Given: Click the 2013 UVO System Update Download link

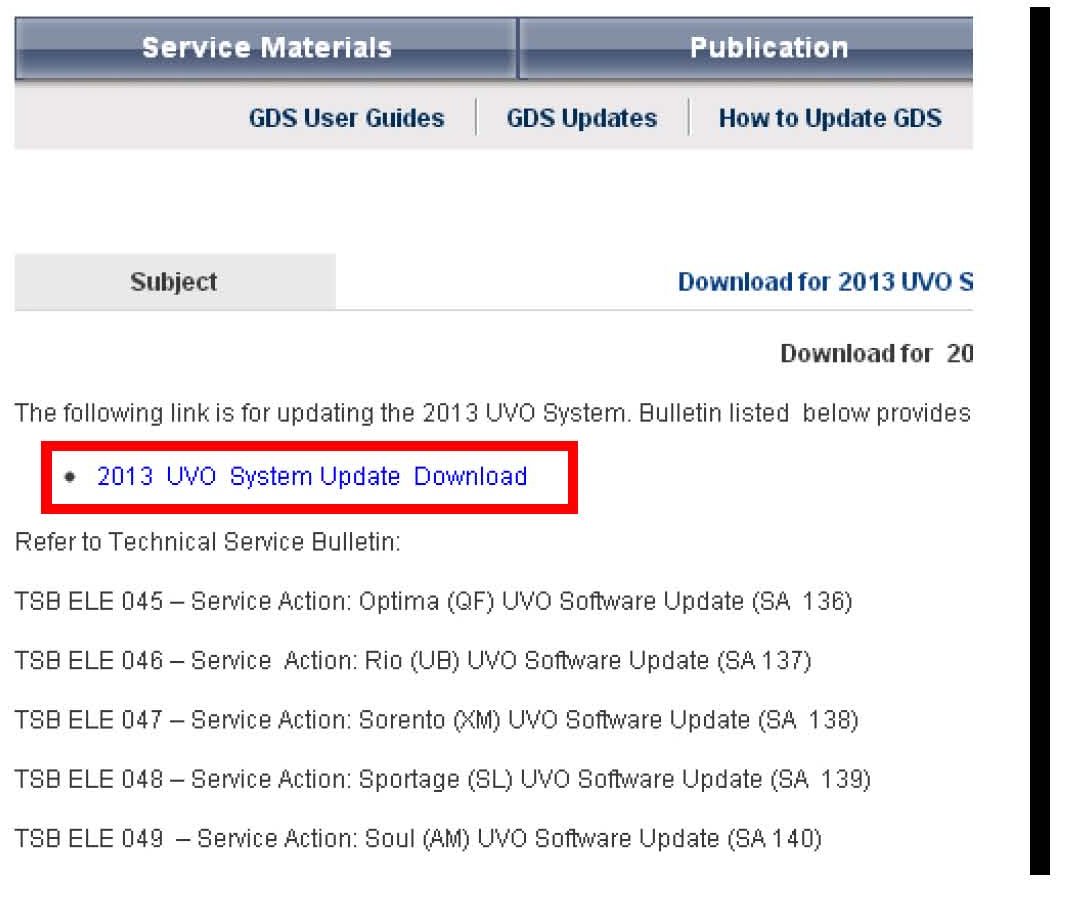Looking at the screenshot, I should pyautogui.click(x=312, y=476).
